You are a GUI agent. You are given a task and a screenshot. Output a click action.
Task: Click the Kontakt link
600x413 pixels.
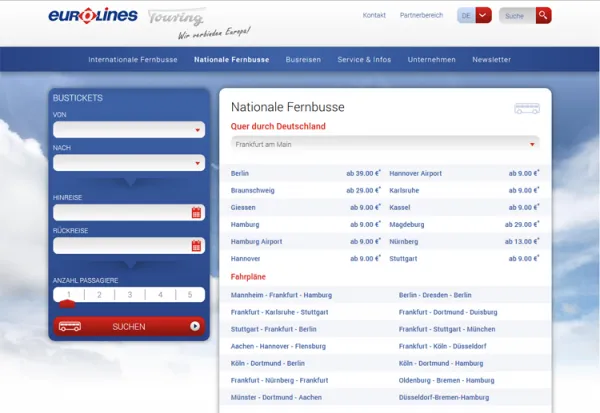[x=374, y=15]
